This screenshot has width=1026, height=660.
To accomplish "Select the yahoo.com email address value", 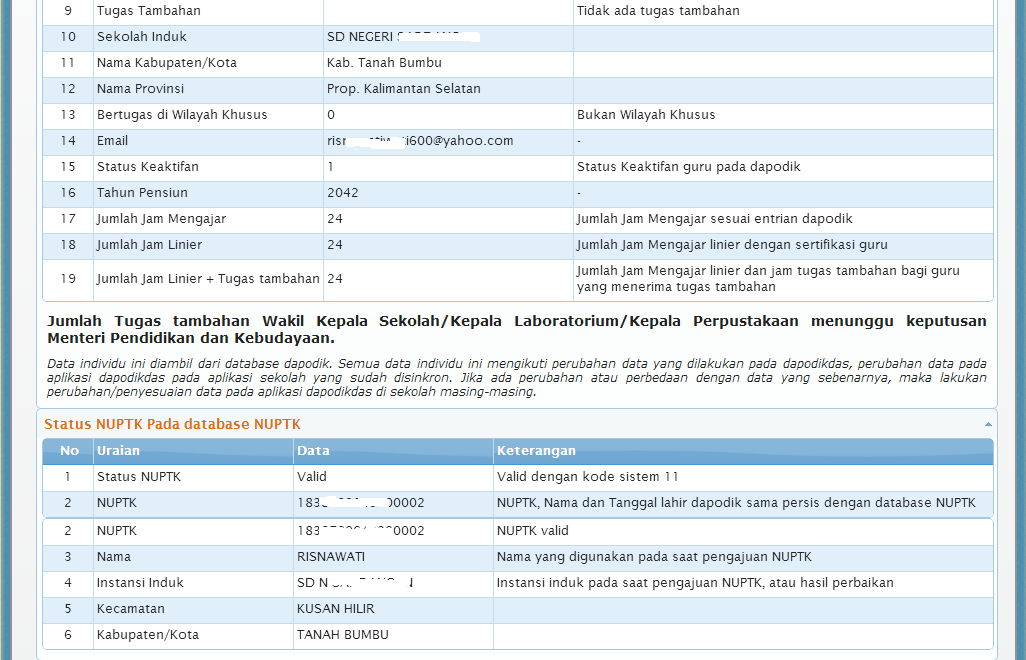I will pyautogui.click(x=419, y=141).
